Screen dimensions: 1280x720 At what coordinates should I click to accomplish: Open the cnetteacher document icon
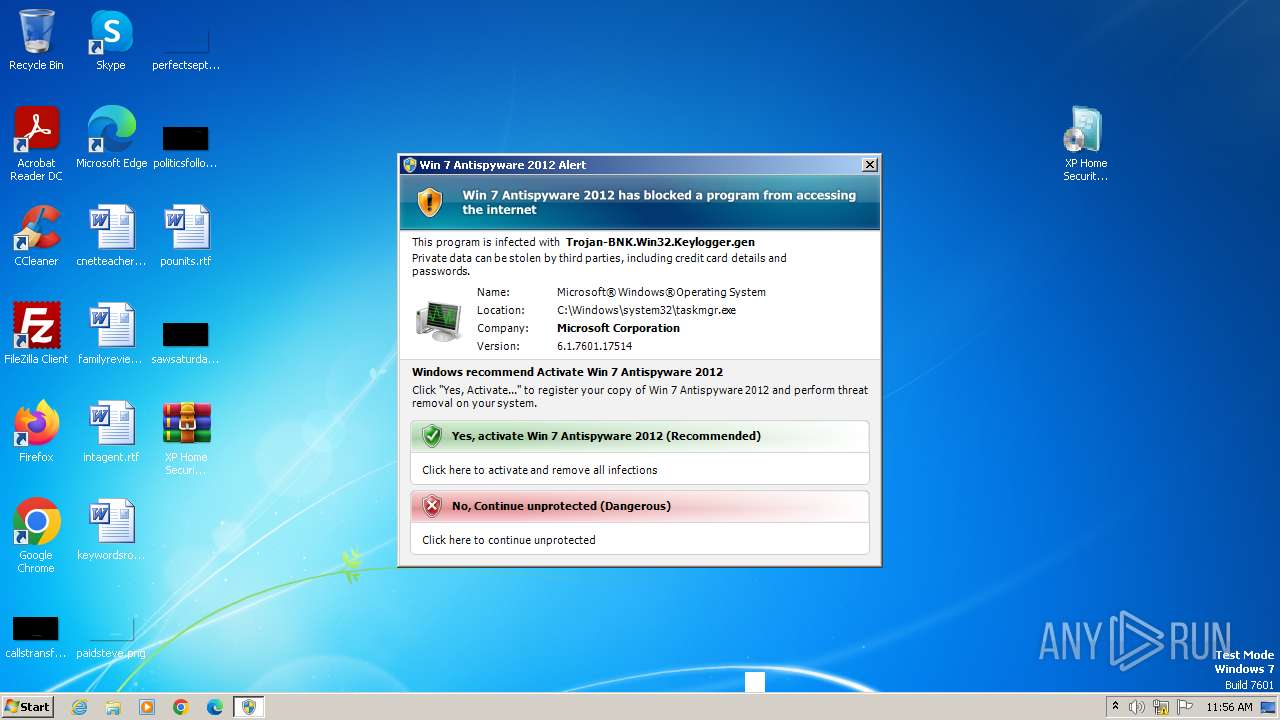[x=111, y=236]
